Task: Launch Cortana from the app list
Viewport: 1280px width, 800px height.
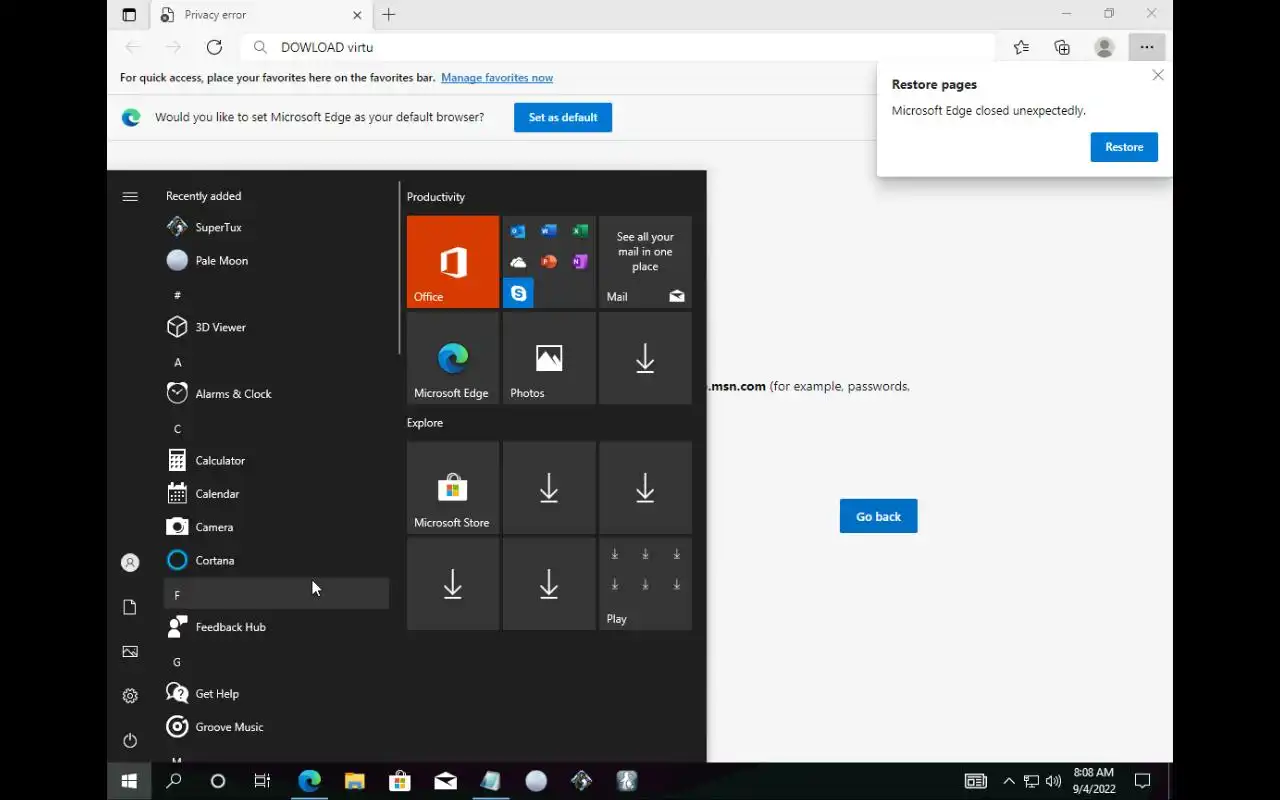Action: [276, 560]
